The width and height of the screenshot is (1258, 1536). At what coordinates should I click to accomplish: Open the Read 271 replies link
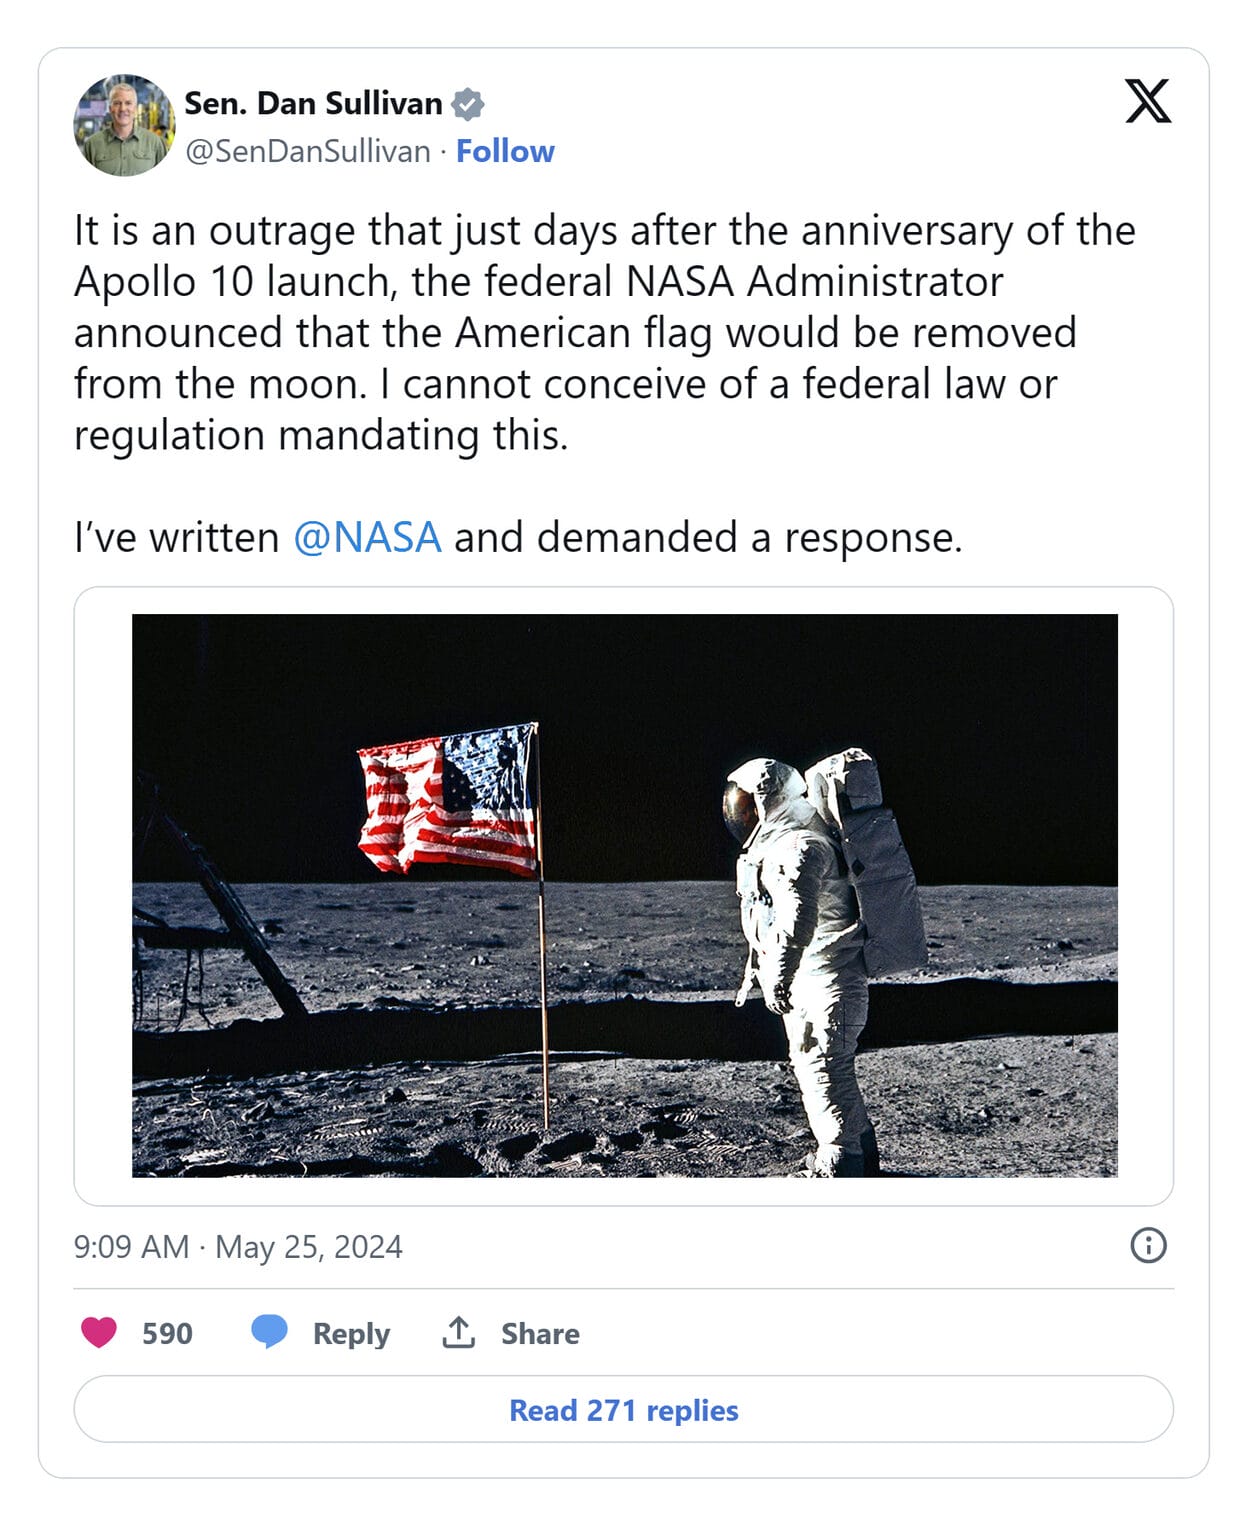pos(625,1410)
